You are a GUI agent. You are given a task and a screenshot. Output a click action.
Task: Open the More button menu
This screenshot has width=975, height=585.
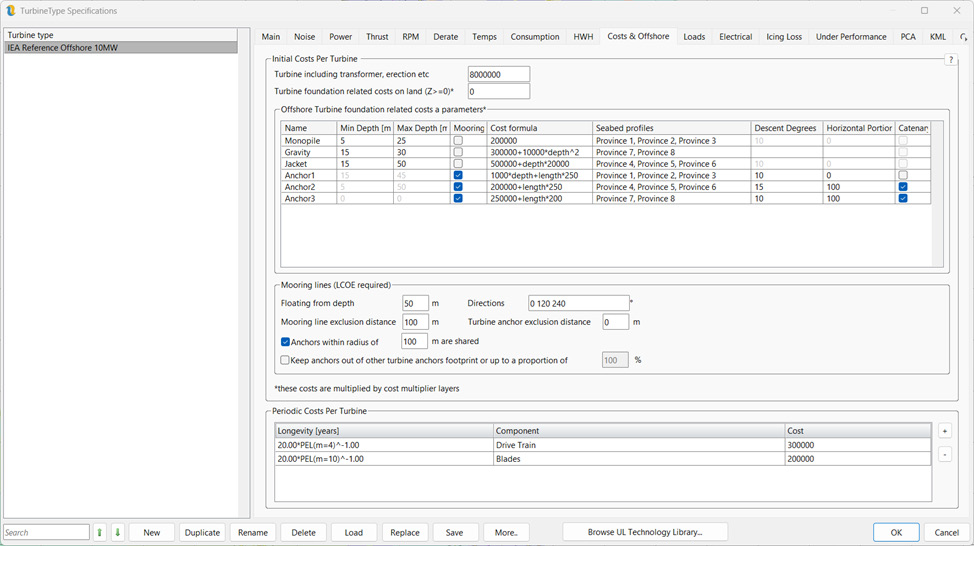506,531
